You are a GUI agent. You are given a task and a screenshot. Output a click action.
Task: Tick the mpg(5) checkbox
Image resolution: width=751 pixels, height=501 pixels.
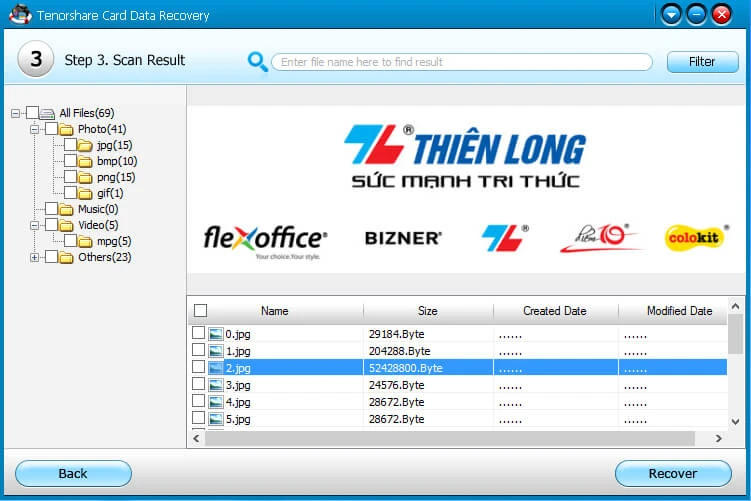point(70,240)
